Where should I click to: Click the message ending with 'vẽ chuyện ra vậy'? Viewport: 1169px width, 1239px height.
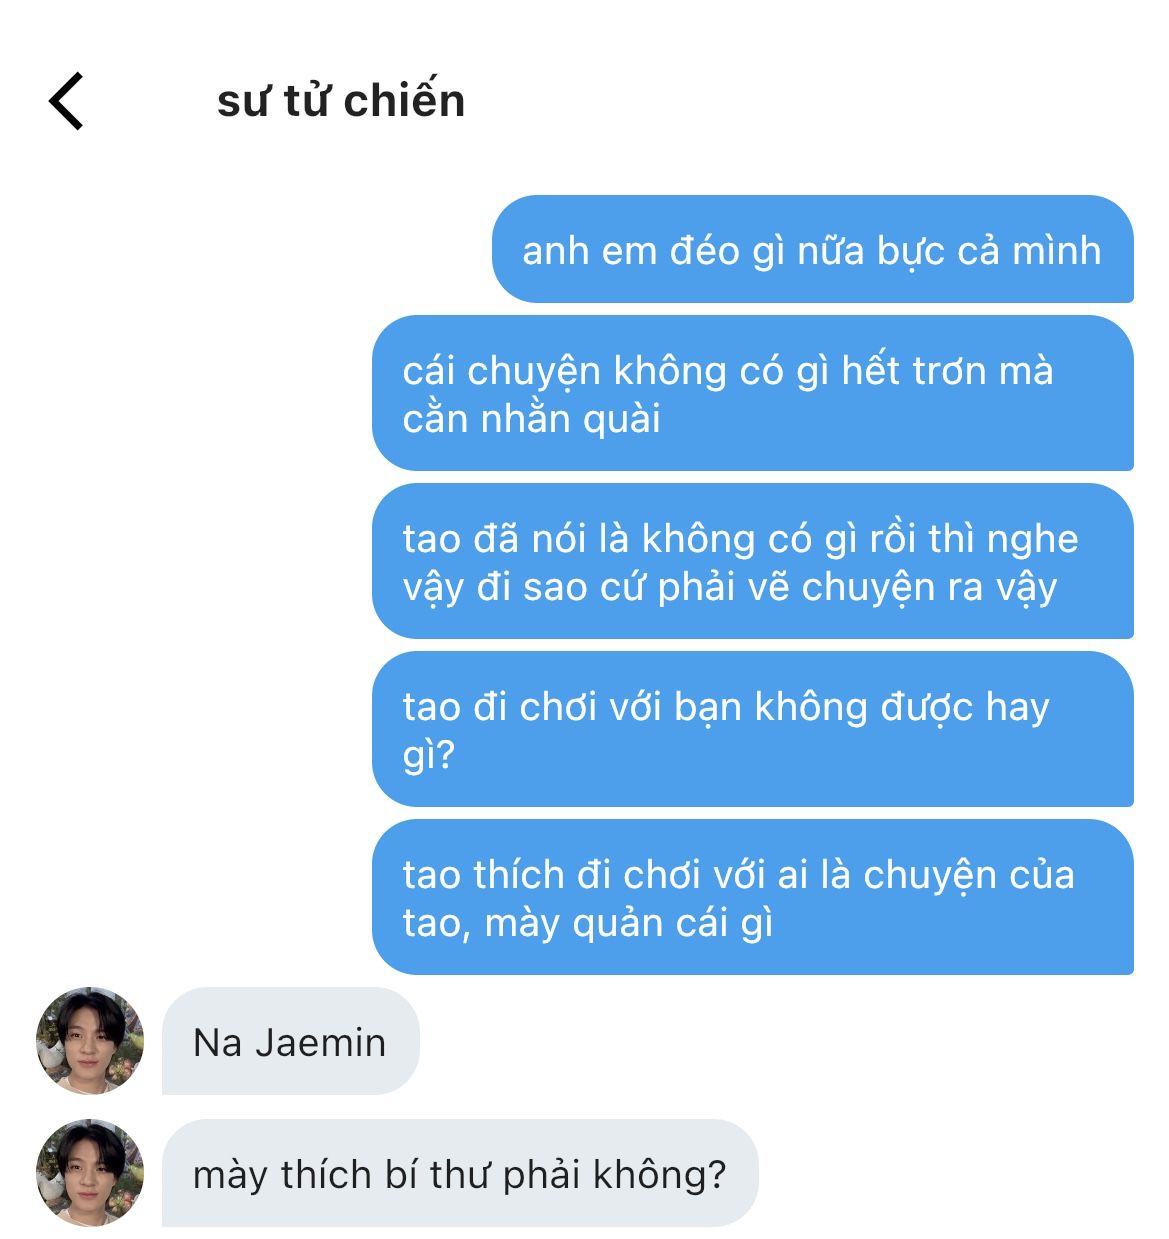pos(753,561)
